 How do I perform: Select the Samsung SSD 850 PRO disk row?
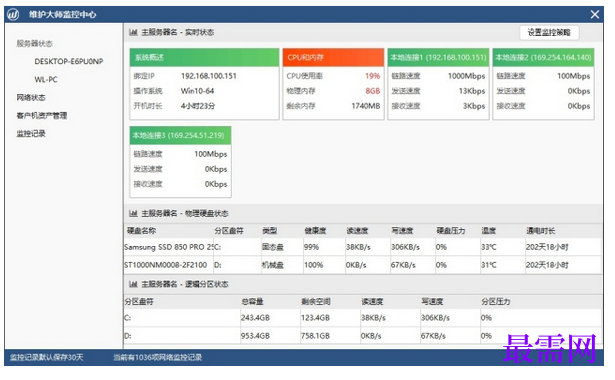click(x=362, y=247)
